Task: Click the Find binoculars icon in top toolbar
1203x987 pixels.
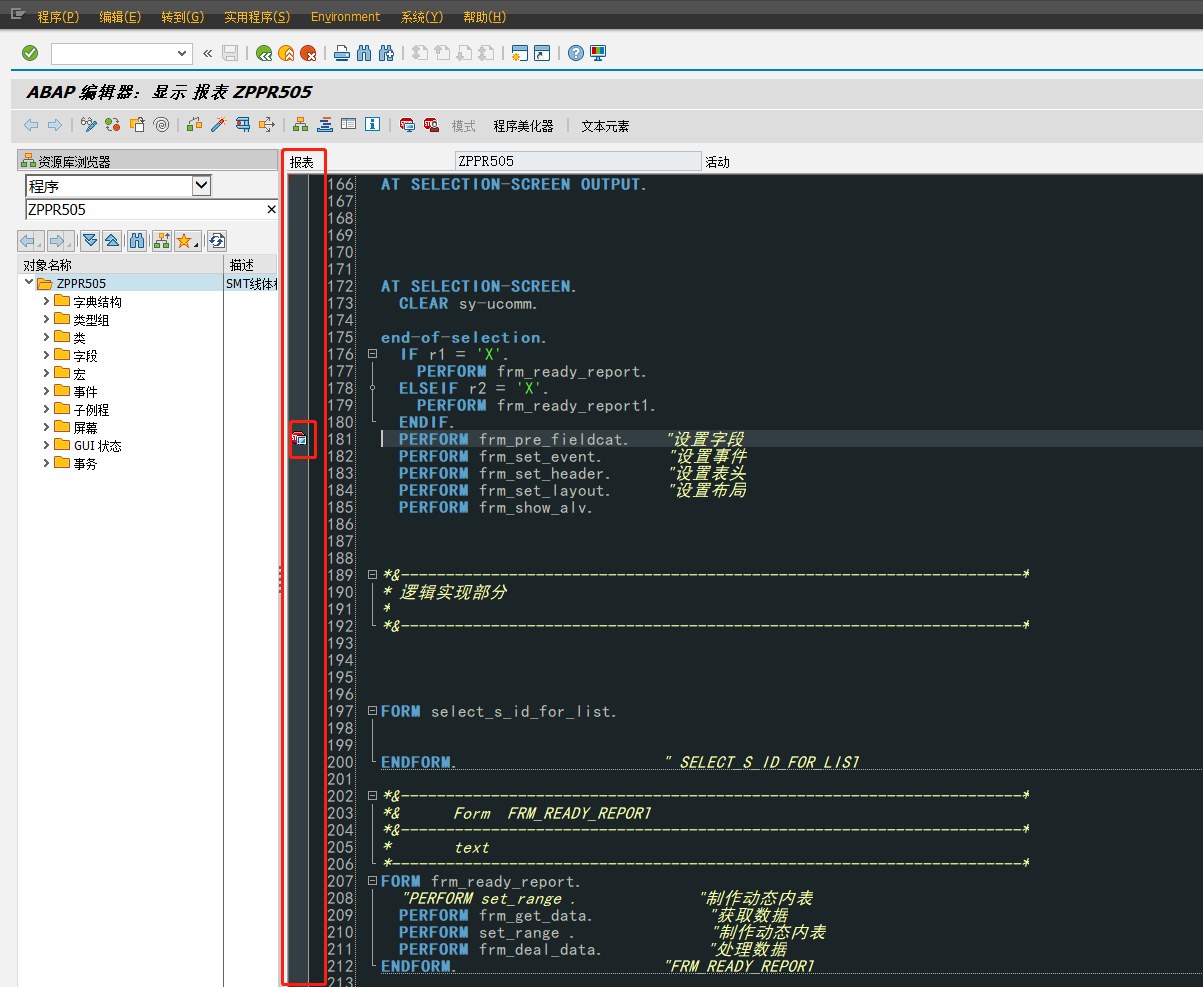Action: (x=363, y=53)
